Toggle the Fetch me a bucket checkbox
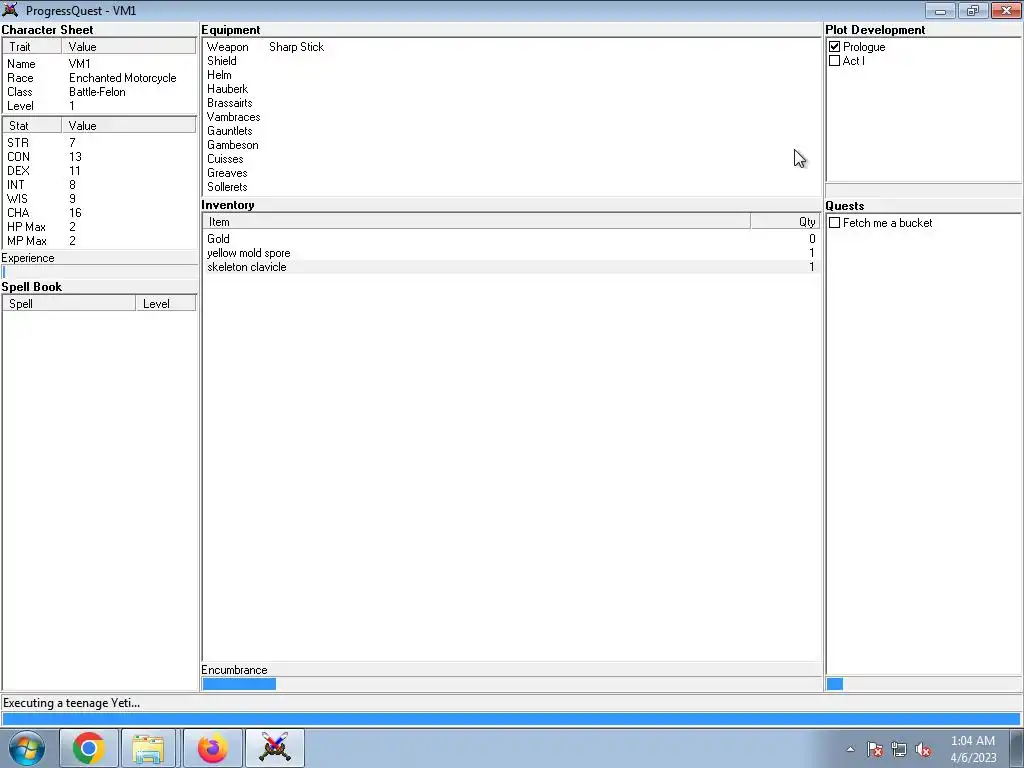This screenshot has height=768, width=1024. [x=835, y=223]
